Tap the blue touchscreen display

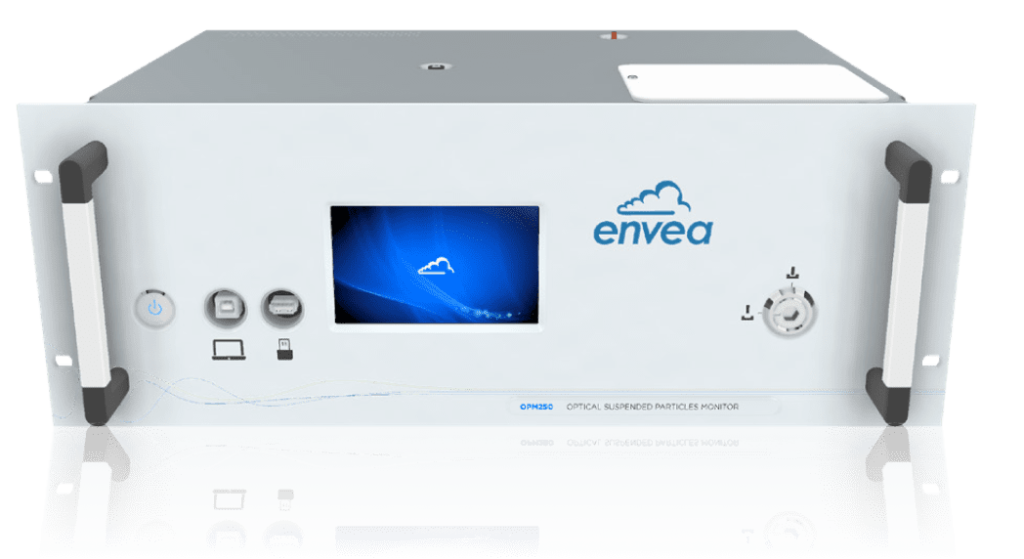coord(436,268)
